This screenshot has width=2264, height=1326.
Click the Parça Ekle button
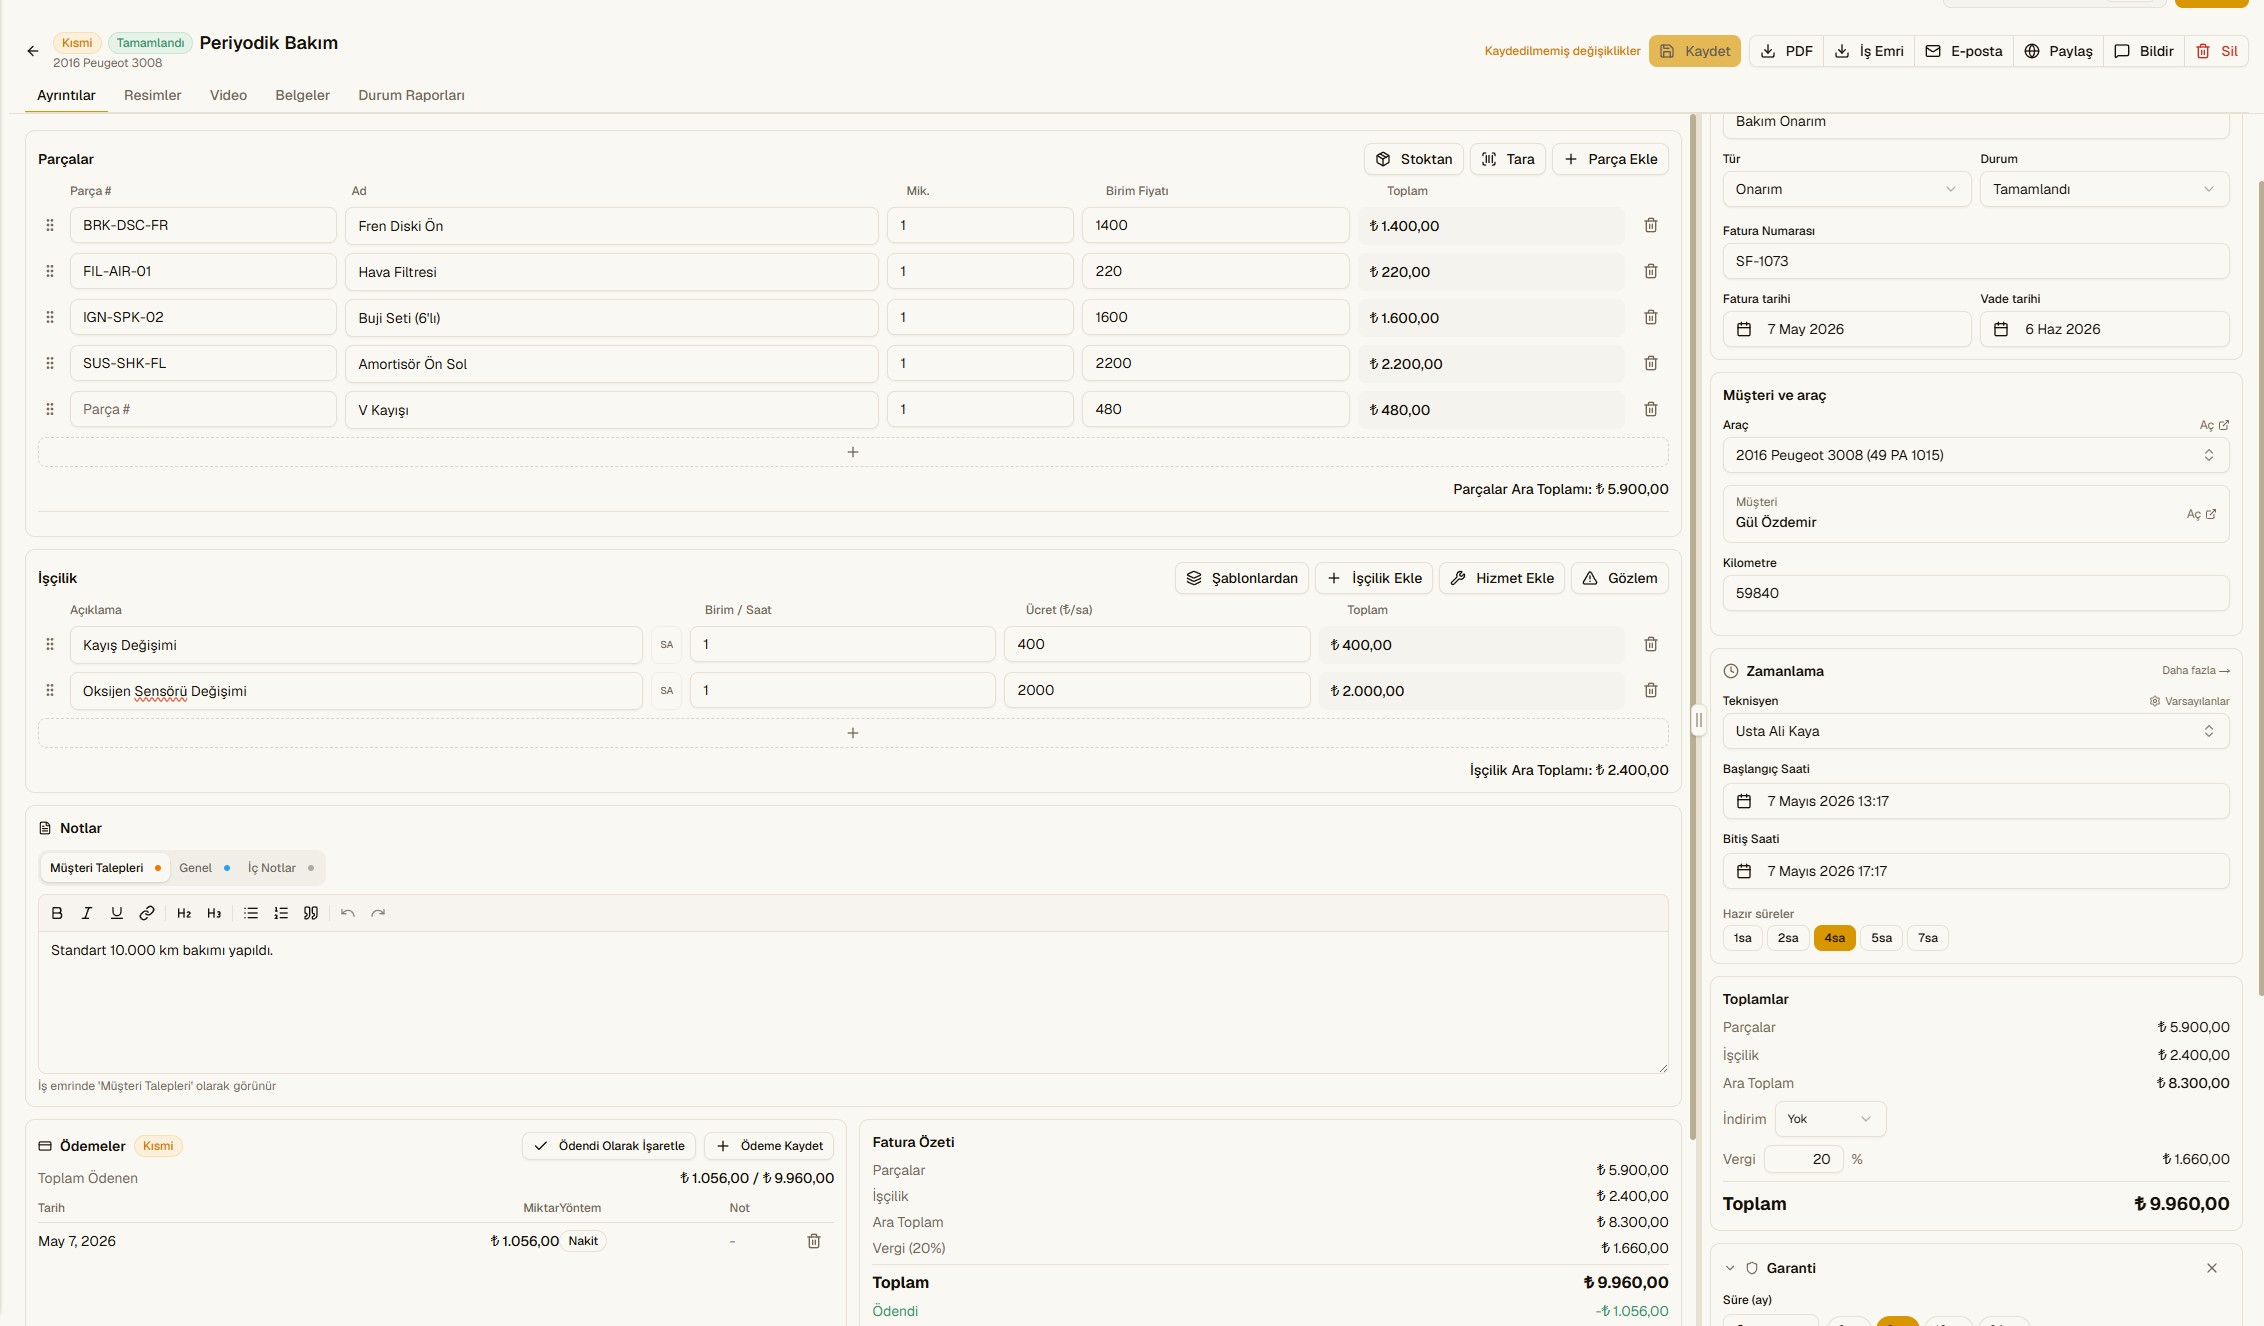[1610, 159]
